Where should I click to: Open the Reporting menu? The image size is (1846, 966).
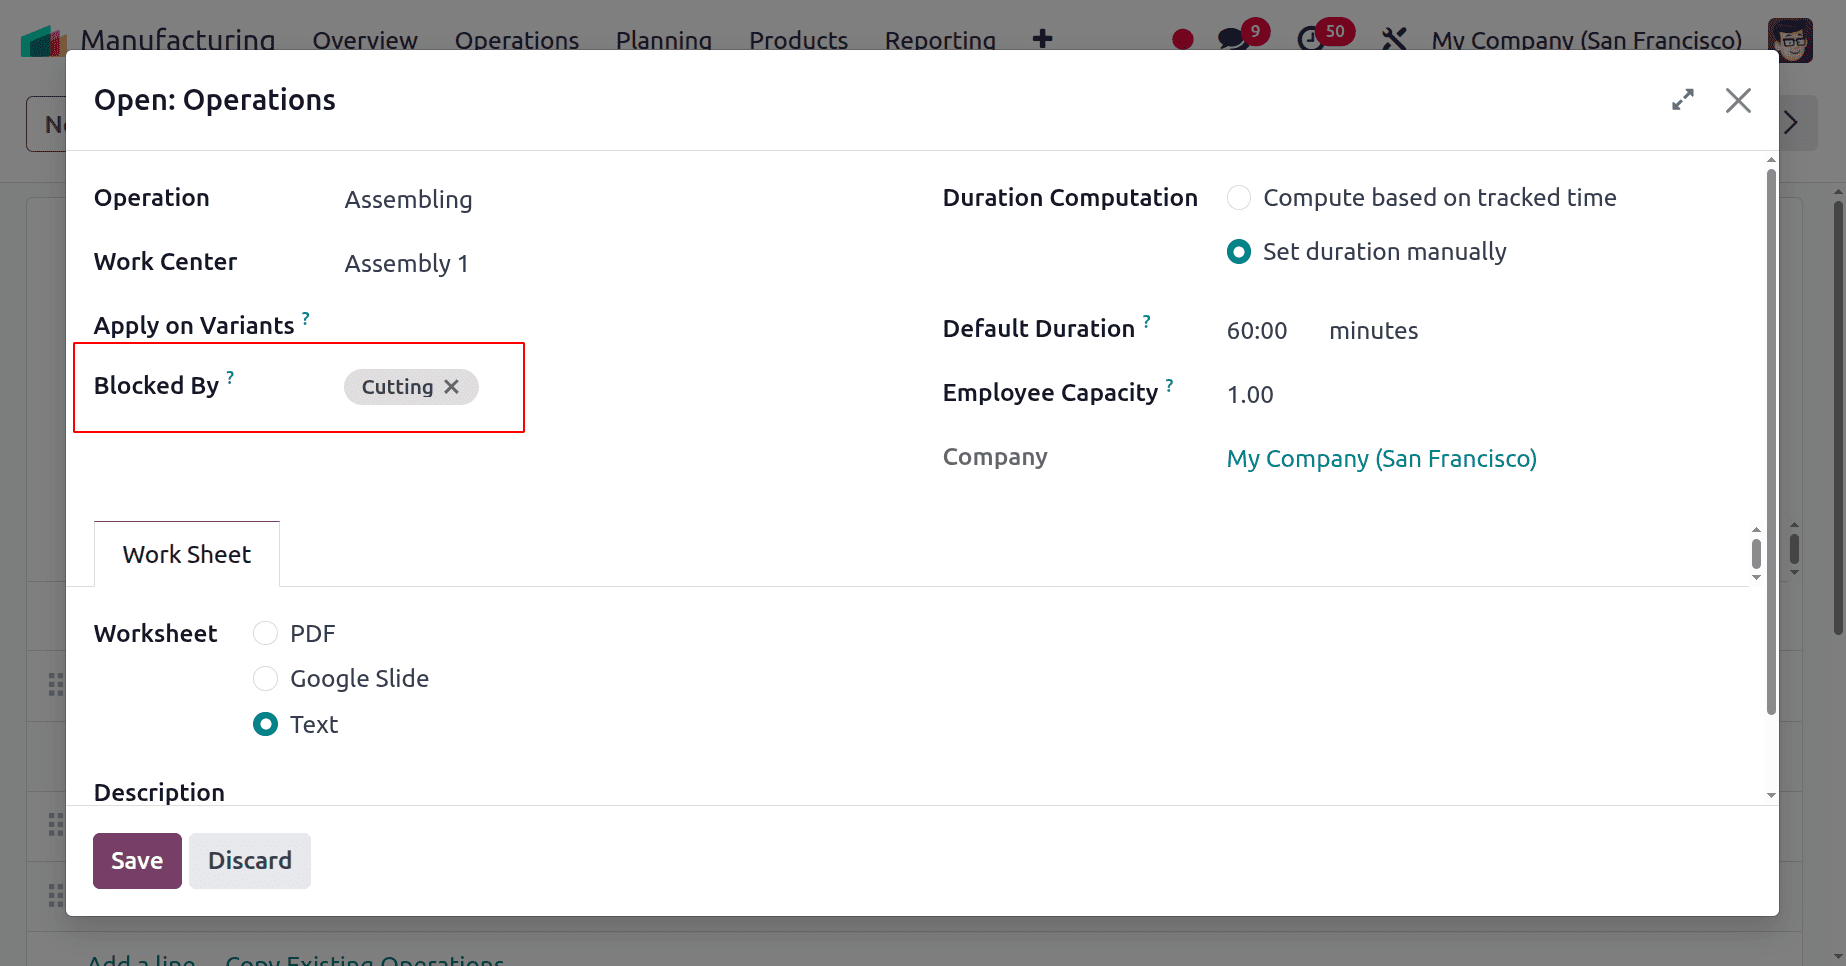[940, 40]
